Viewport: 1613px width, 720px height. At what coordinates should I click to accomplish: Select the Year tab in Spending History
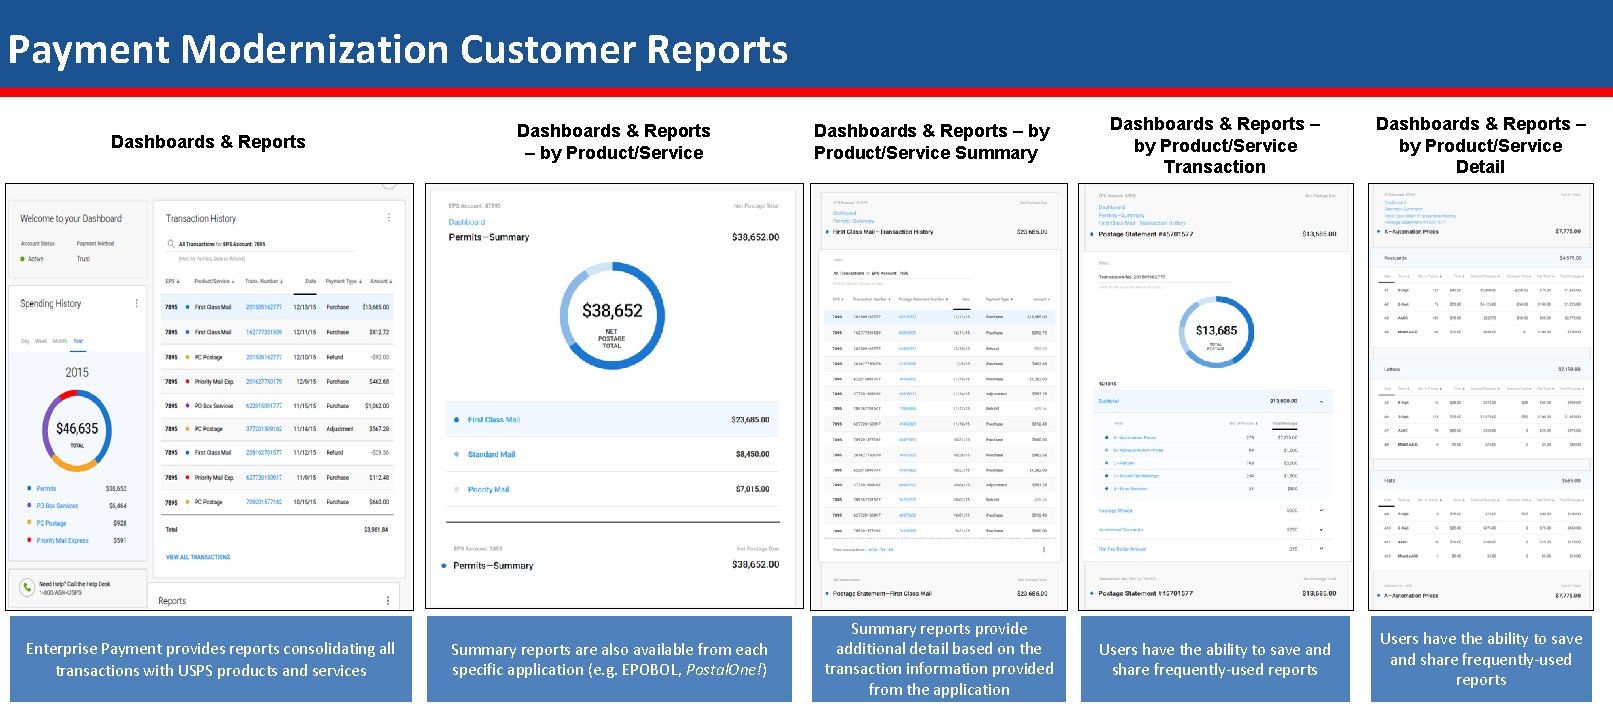pos(78,341)
